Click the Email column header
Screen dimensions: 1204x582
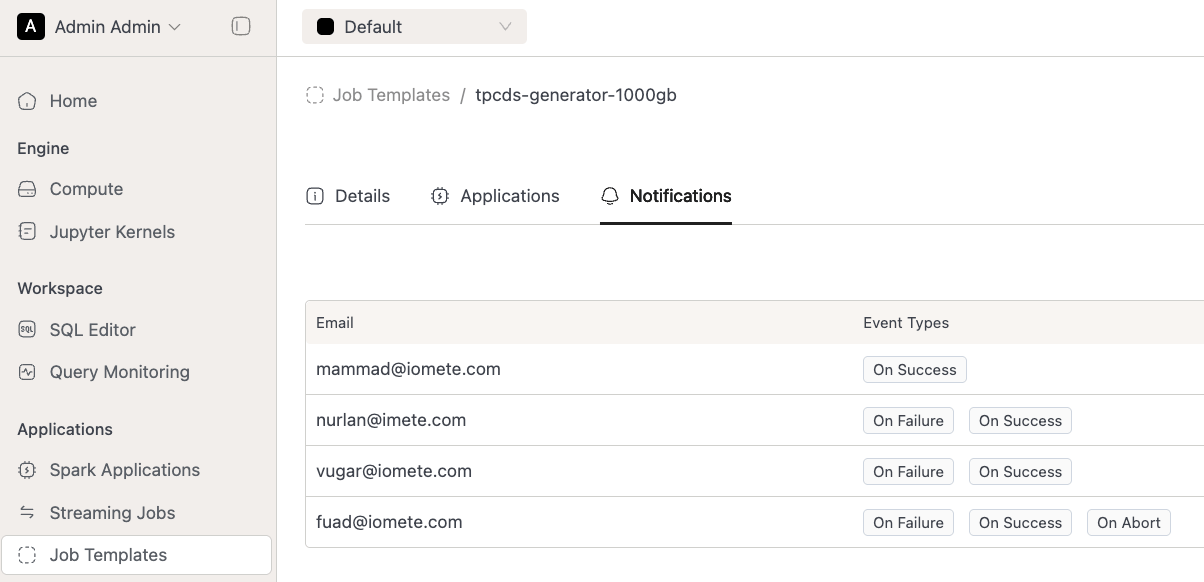coord(335,323)
